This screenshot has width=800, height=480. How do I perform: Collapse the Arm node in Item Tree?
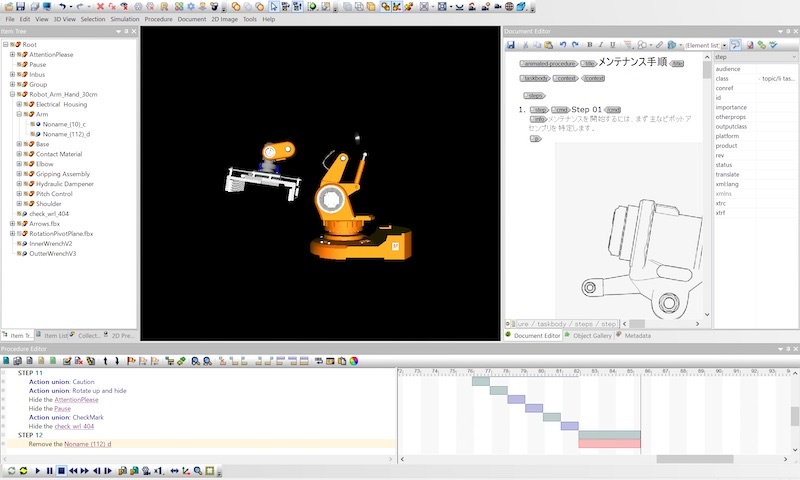[x=20, y=114]
